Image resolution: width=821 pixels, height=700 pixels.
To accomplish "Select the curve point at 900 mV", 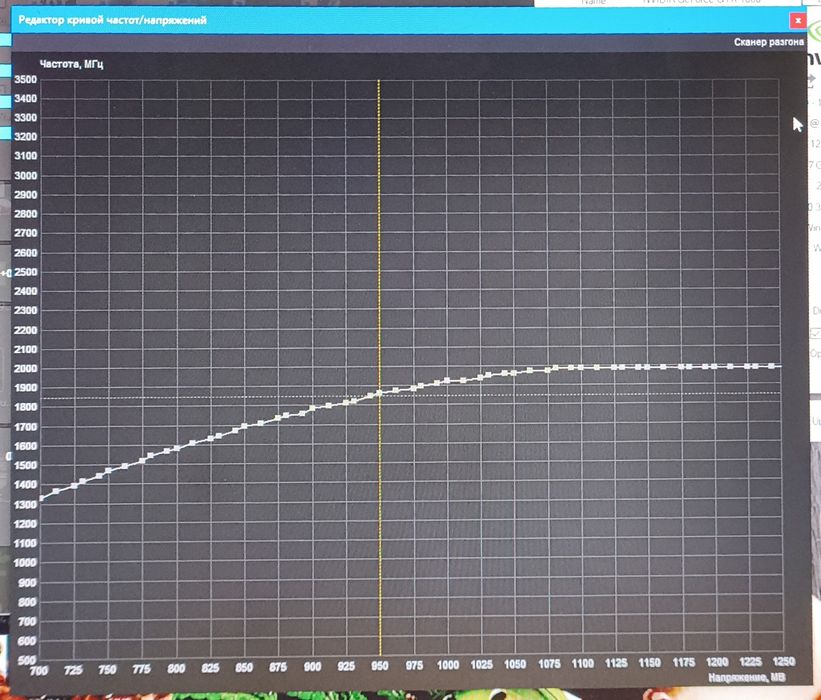I will 313,408.
